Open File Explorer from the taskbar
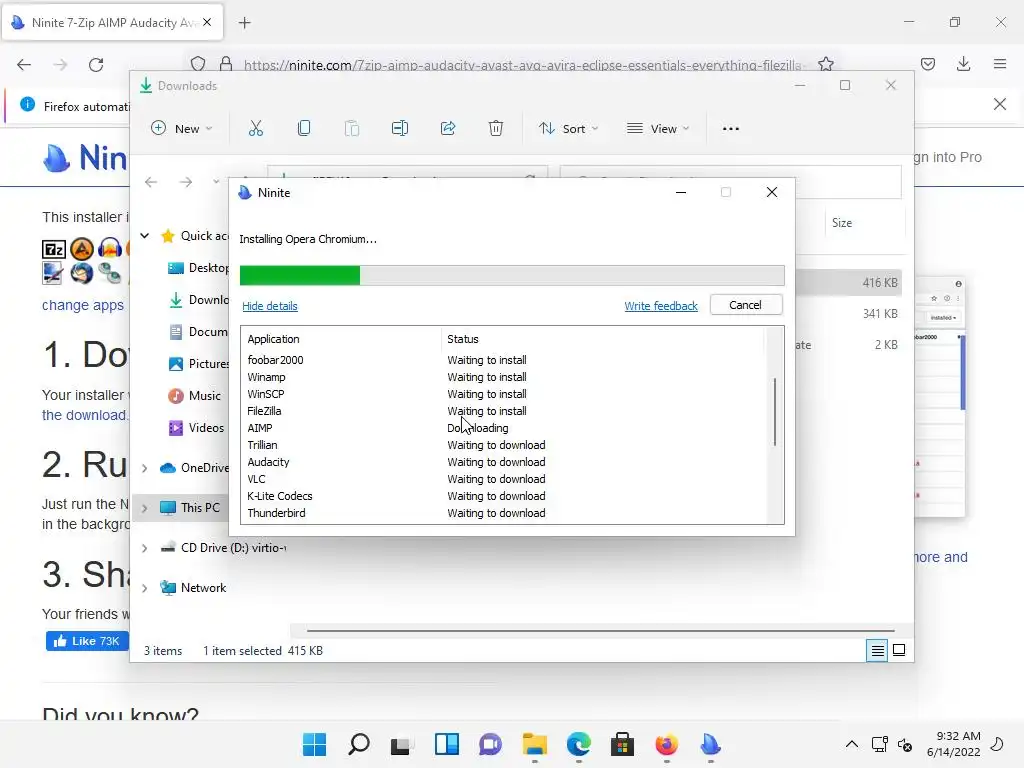This screenshot has height=768, width=1024. [535, 744]
